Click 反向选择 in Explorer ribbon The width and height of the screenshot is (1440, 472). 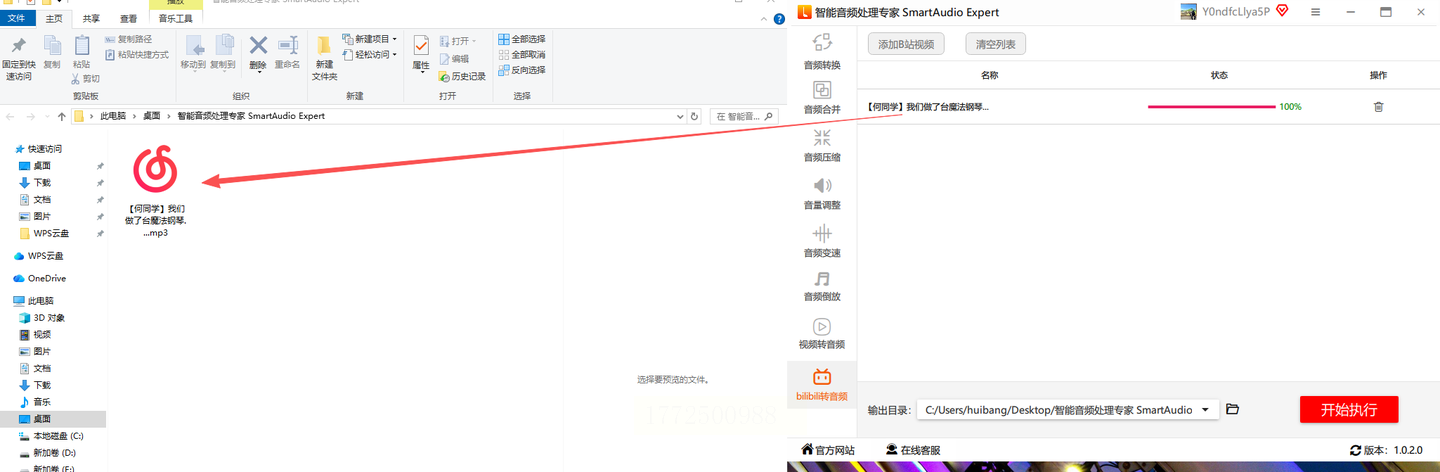tap(521, 70)
